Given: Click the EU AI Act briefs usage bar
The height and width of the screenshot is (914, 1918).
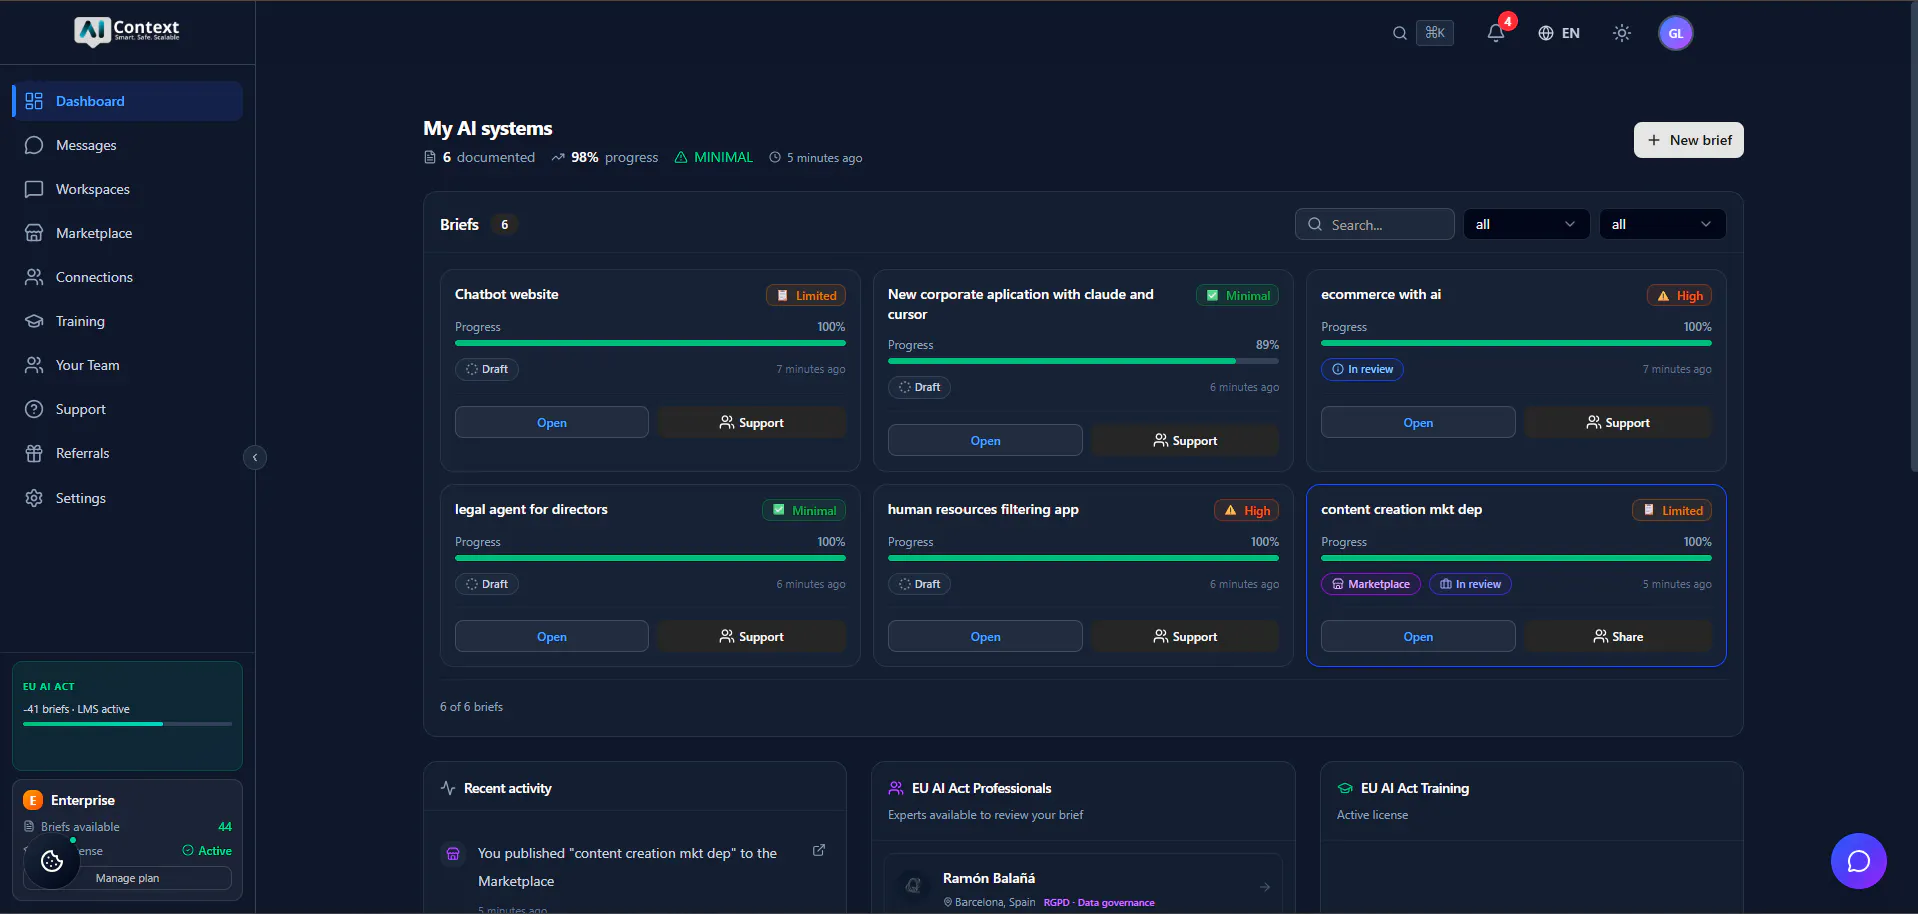Looking at the screenshot, I should (x=127, y=723).
